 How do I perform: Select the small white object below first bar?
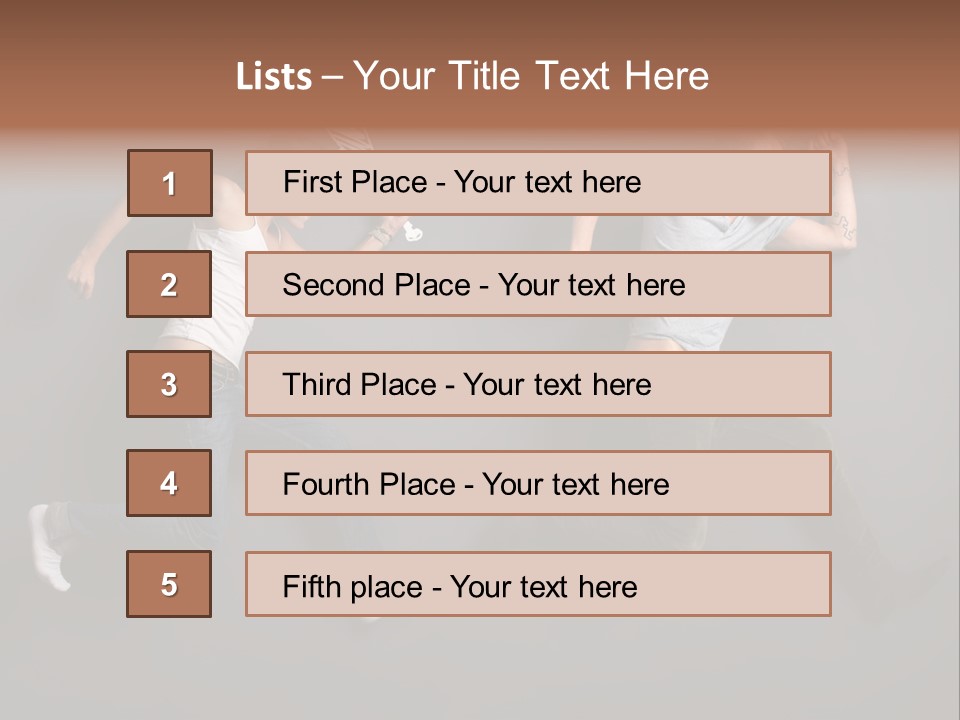[412, 233]
